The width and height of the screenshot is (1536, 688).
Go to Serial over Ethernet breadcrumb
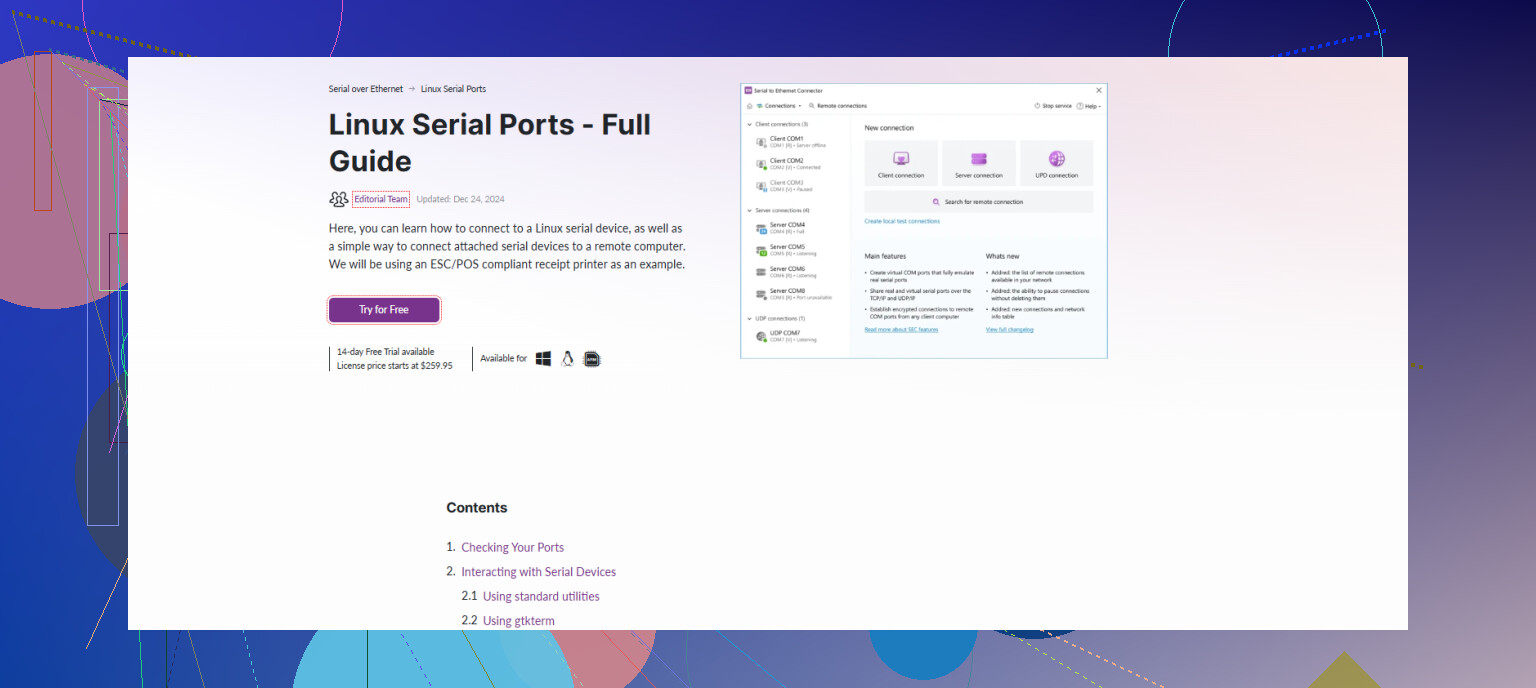click(x=366, y=89)
